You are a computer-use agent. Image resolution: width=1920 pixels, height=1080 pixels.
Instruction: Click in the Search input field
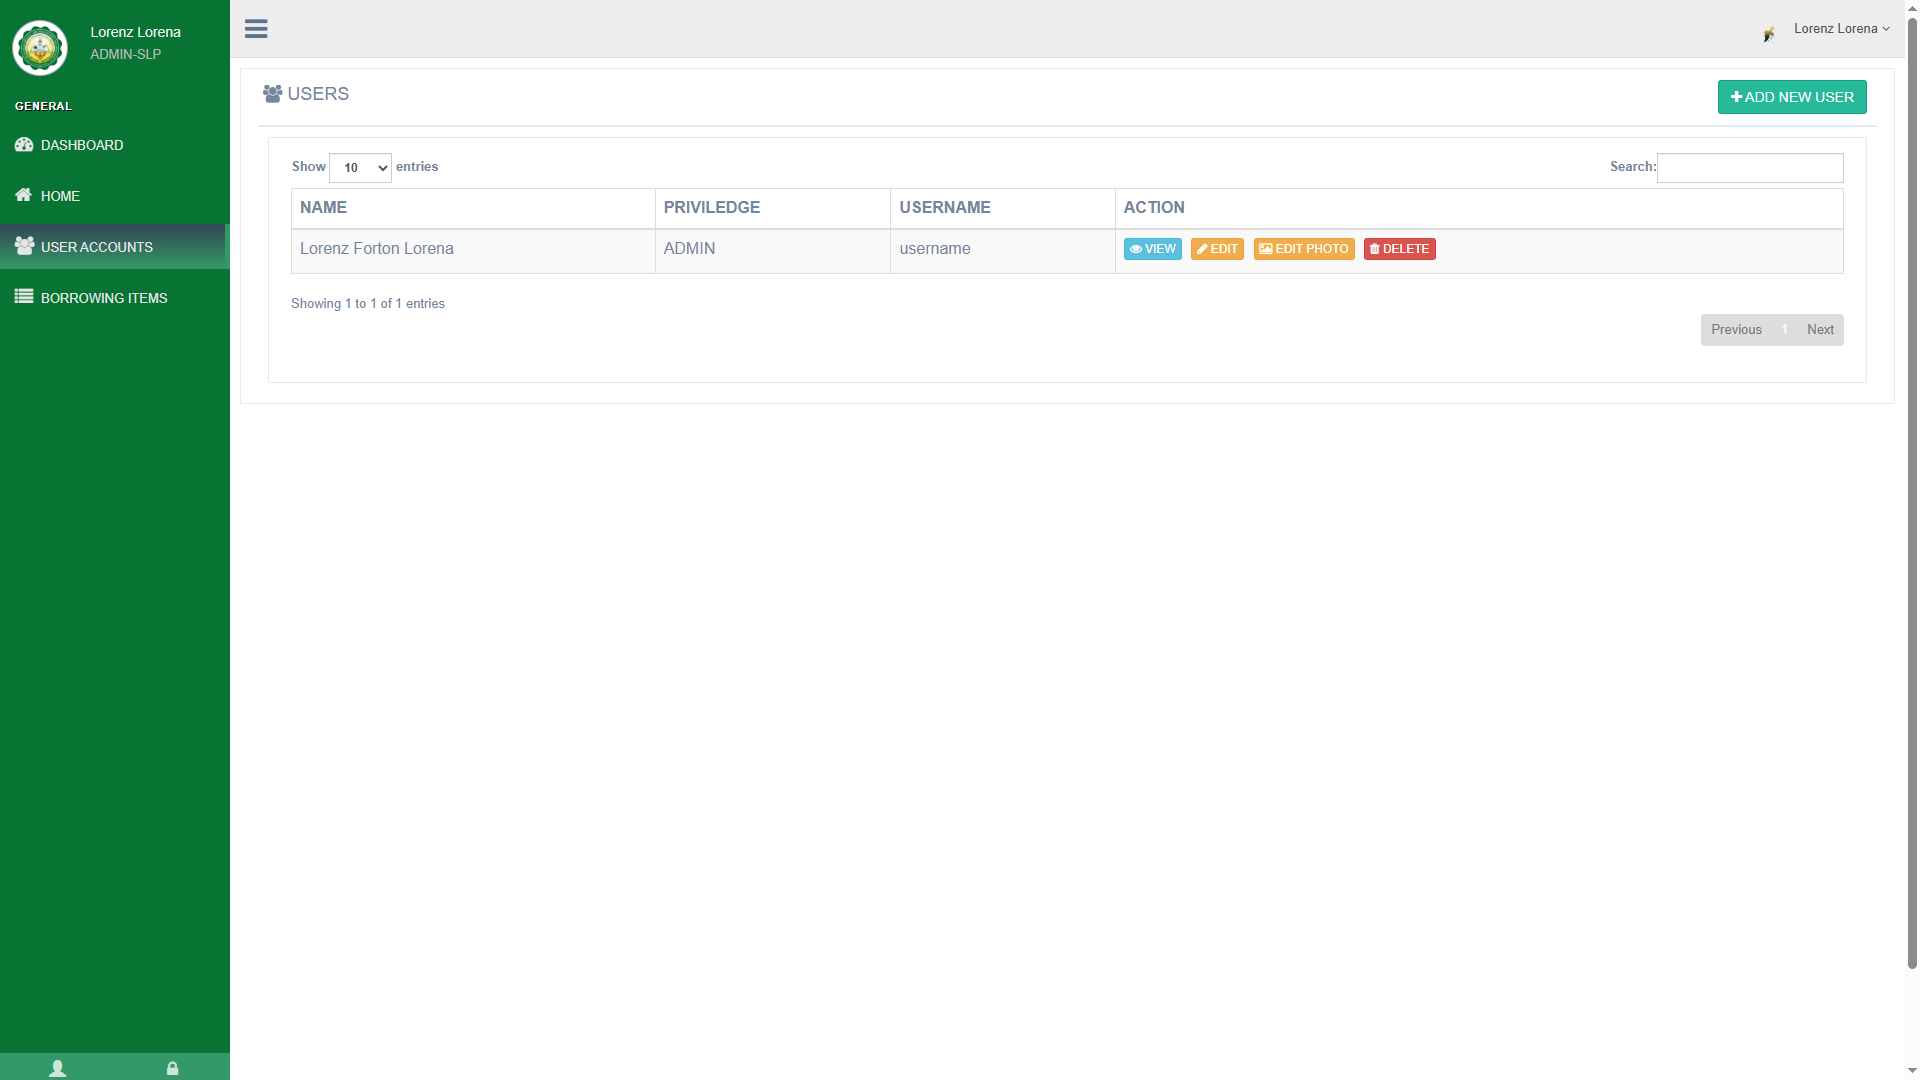tap(1749, 168)
